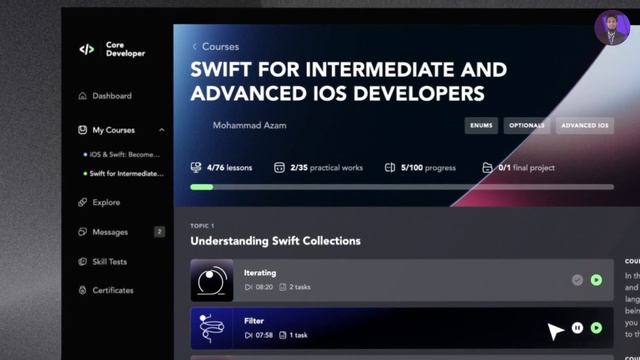Viewport: 640px width, 360px height.
Task: Click the My Courses sidebar icon
Action: tap(82, 130)
